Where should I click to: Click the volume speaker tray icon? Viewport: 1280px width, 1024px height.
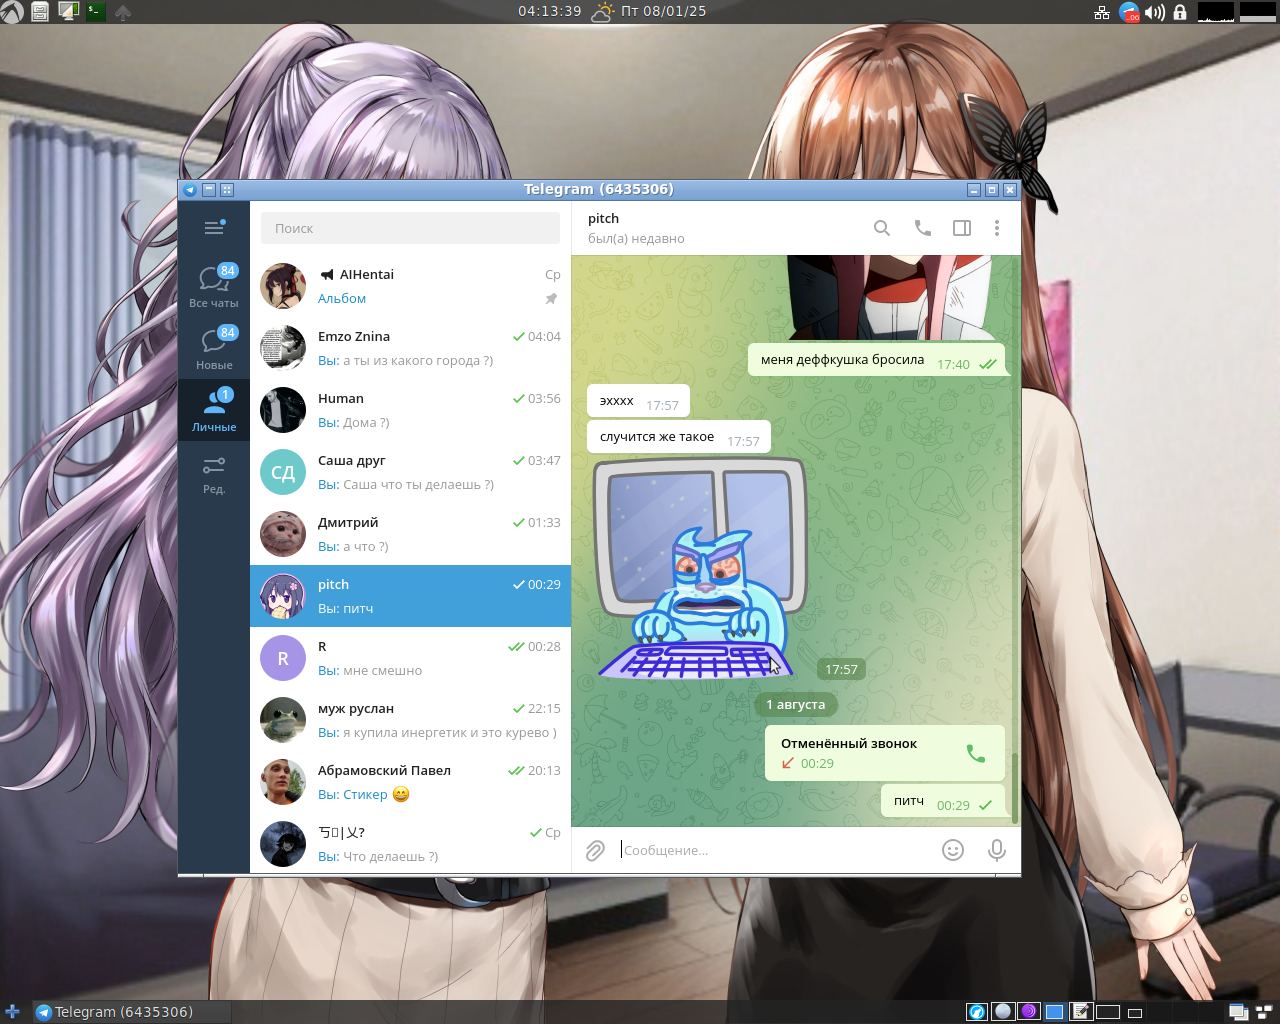click(x=1155, y=12)
